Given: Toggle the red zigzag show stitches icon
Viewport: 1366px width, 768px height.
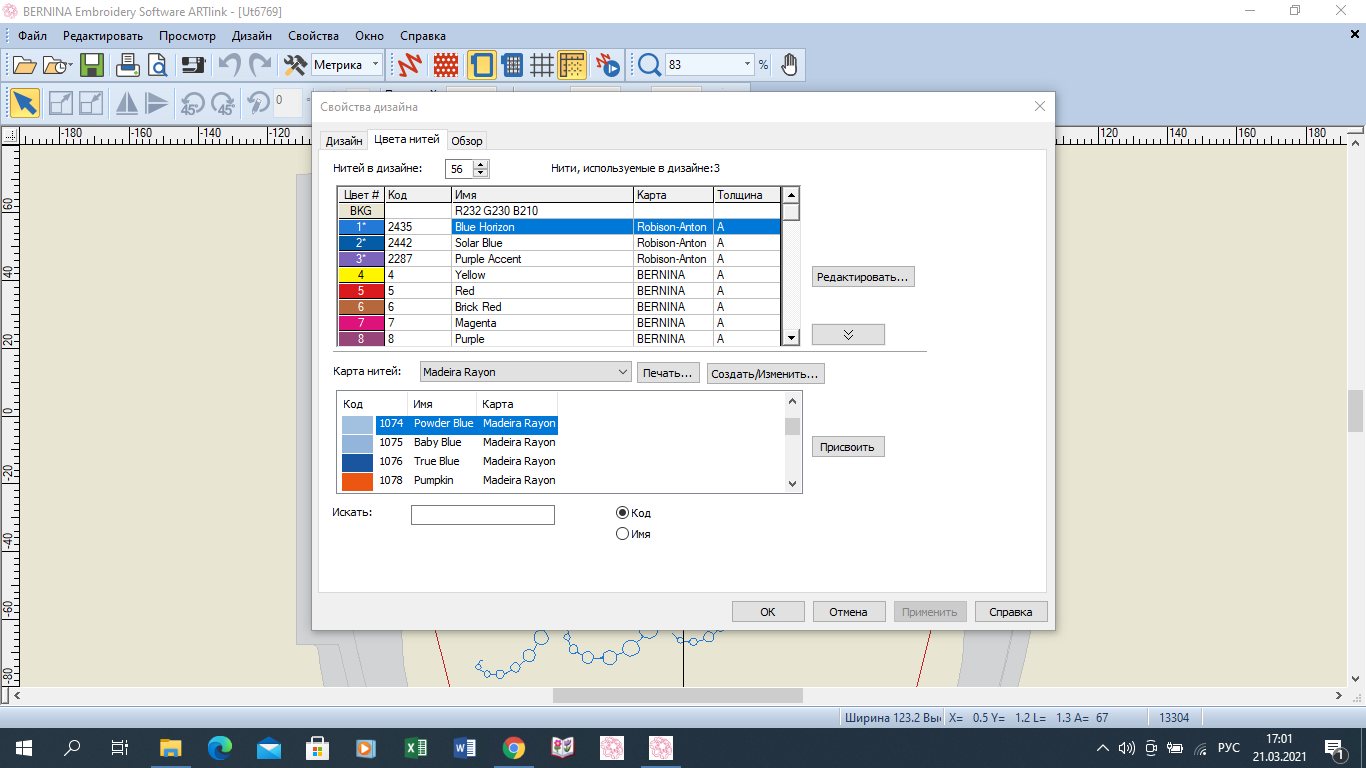Looking at the screenshot, I should pos(410,65).
